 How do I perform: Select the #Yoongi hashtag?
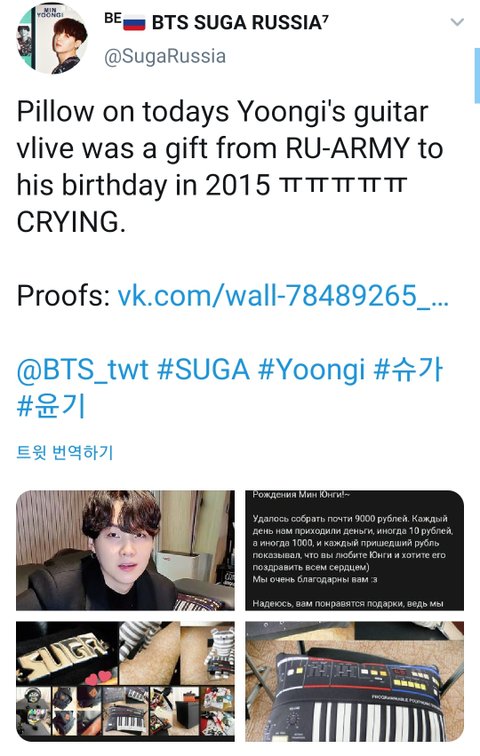coord(312,370)
